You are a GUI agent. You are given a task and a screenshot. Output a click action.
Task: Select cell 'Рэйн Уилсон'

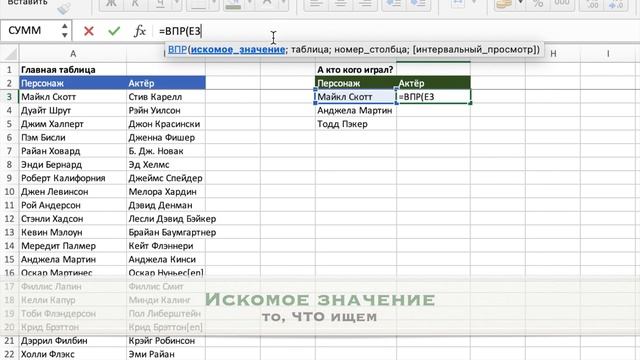166,110
